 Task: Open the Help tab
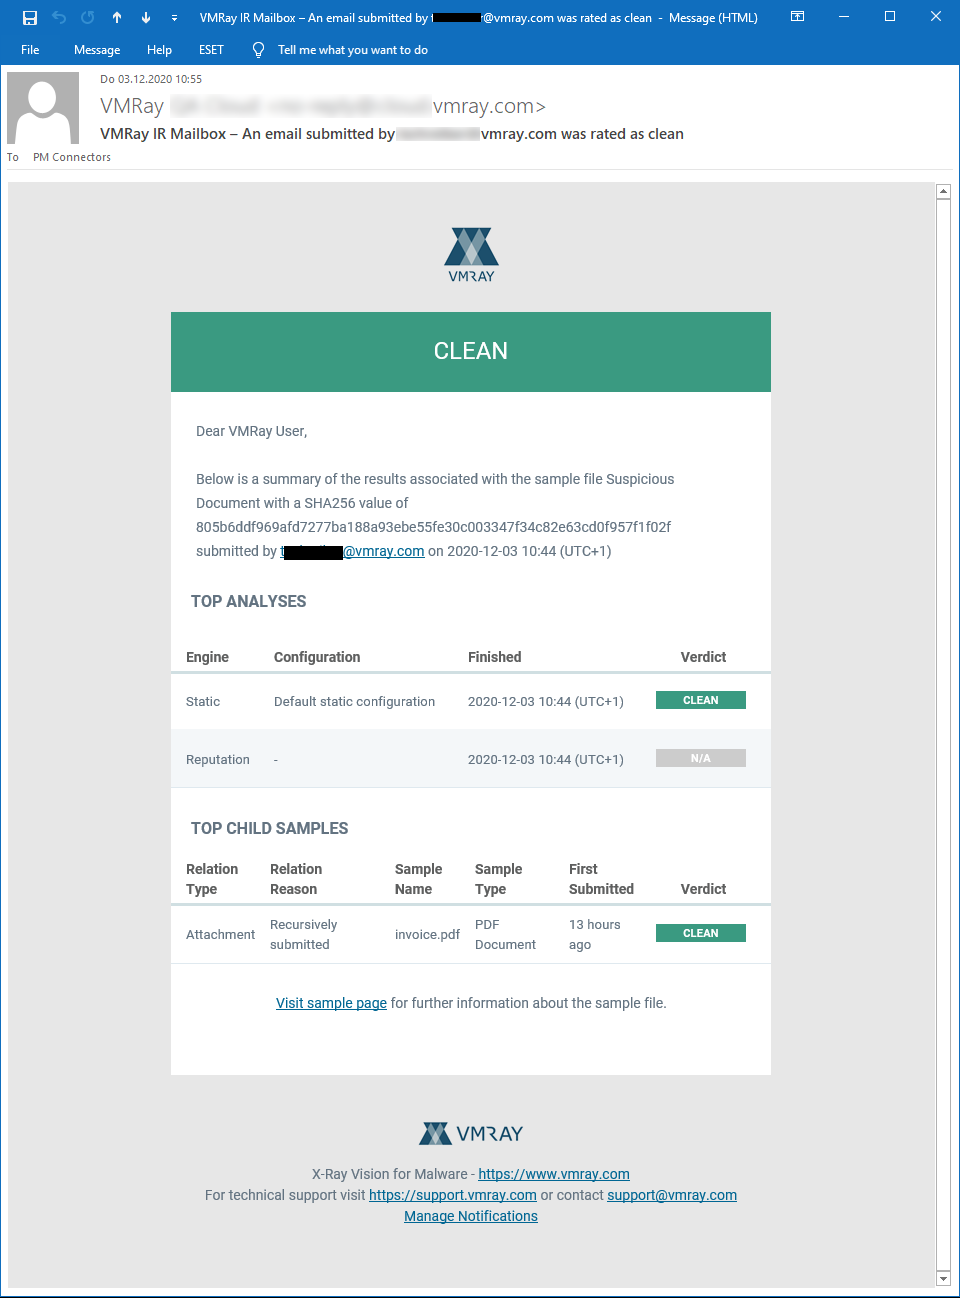158,49
